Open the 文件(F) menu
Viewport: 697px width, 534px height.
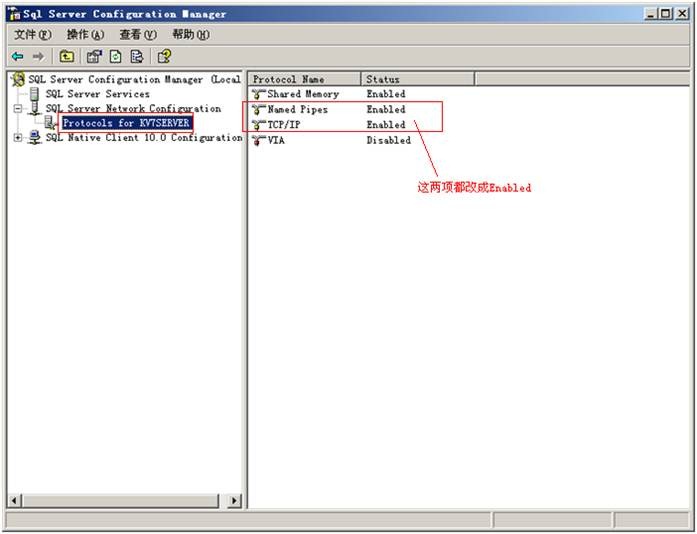pyautogui.click(x=32, y=34)
